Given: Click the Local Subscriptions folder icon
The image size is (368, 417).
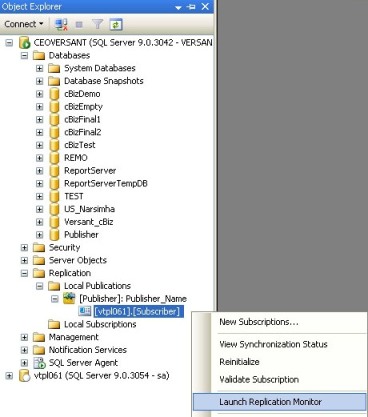Looking at the screenshot, I should pos(54,324).
